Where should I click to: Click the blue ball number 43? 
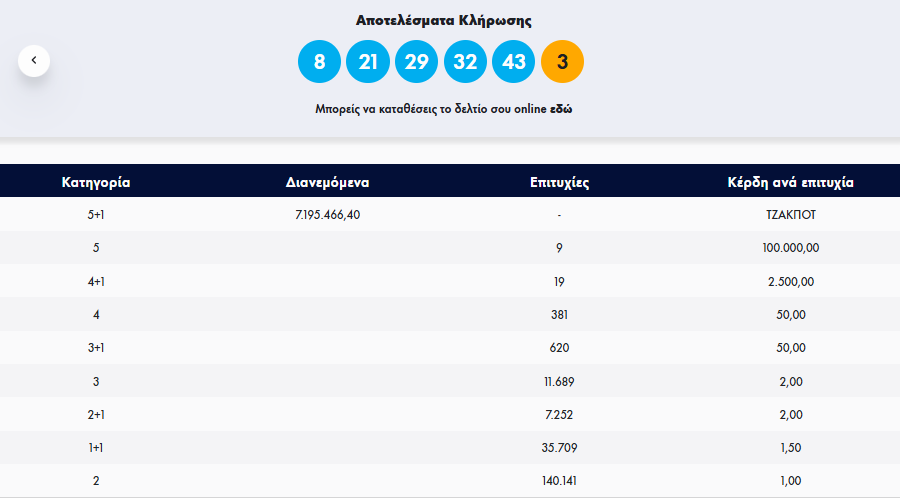tap(514, 62)
